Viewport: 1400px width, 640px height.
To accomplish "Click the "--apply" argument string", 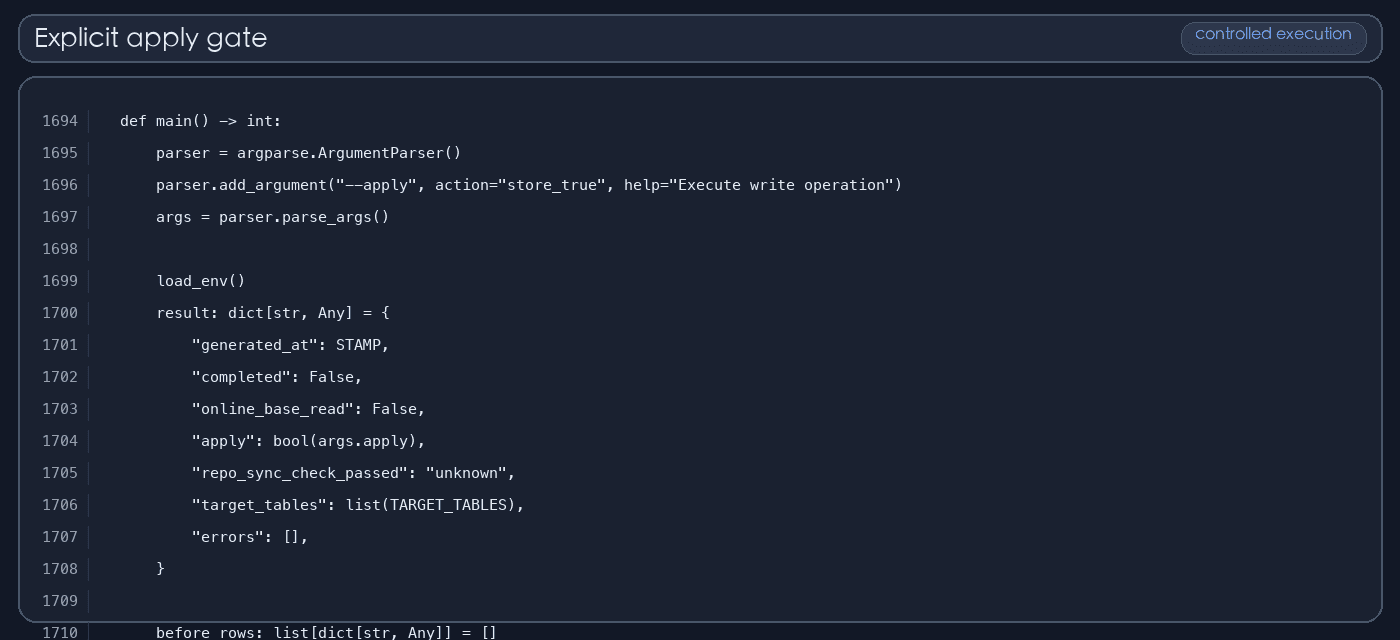I will tap(376, 185).
